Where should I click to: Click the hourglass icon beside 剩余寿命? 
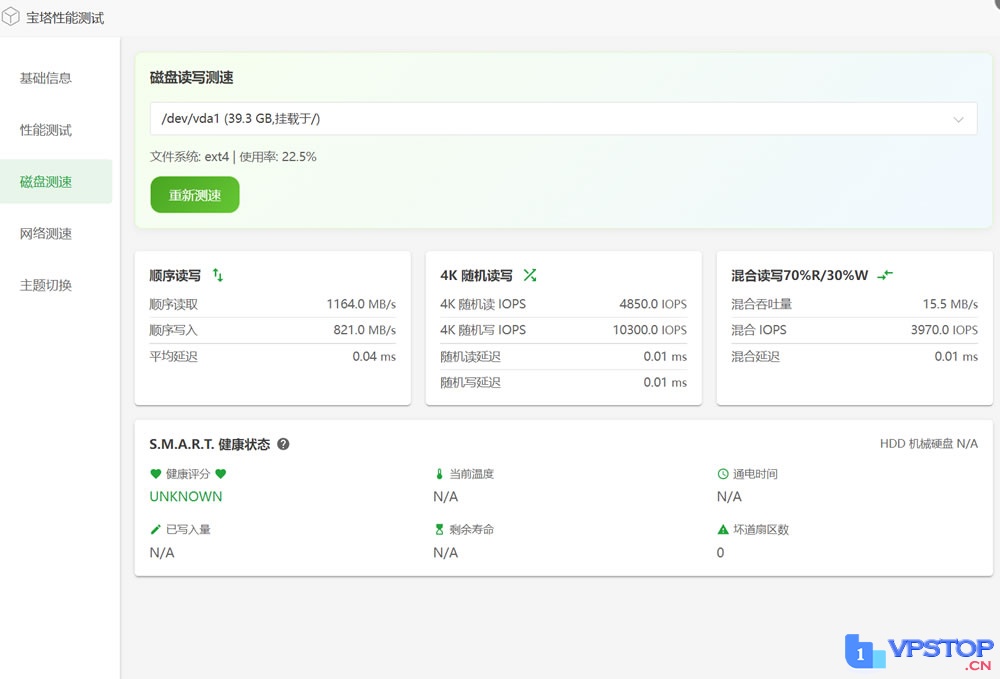point(438,530)
